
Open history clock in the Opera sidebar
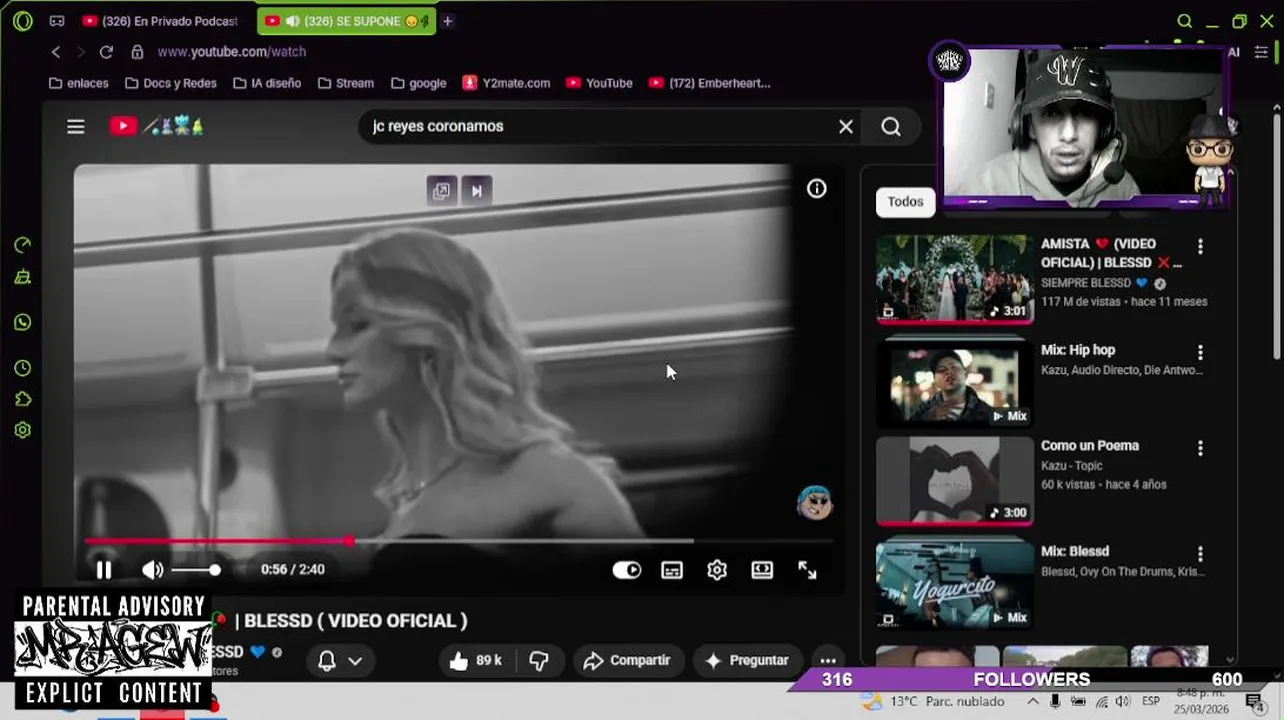[x=23, y=369]
